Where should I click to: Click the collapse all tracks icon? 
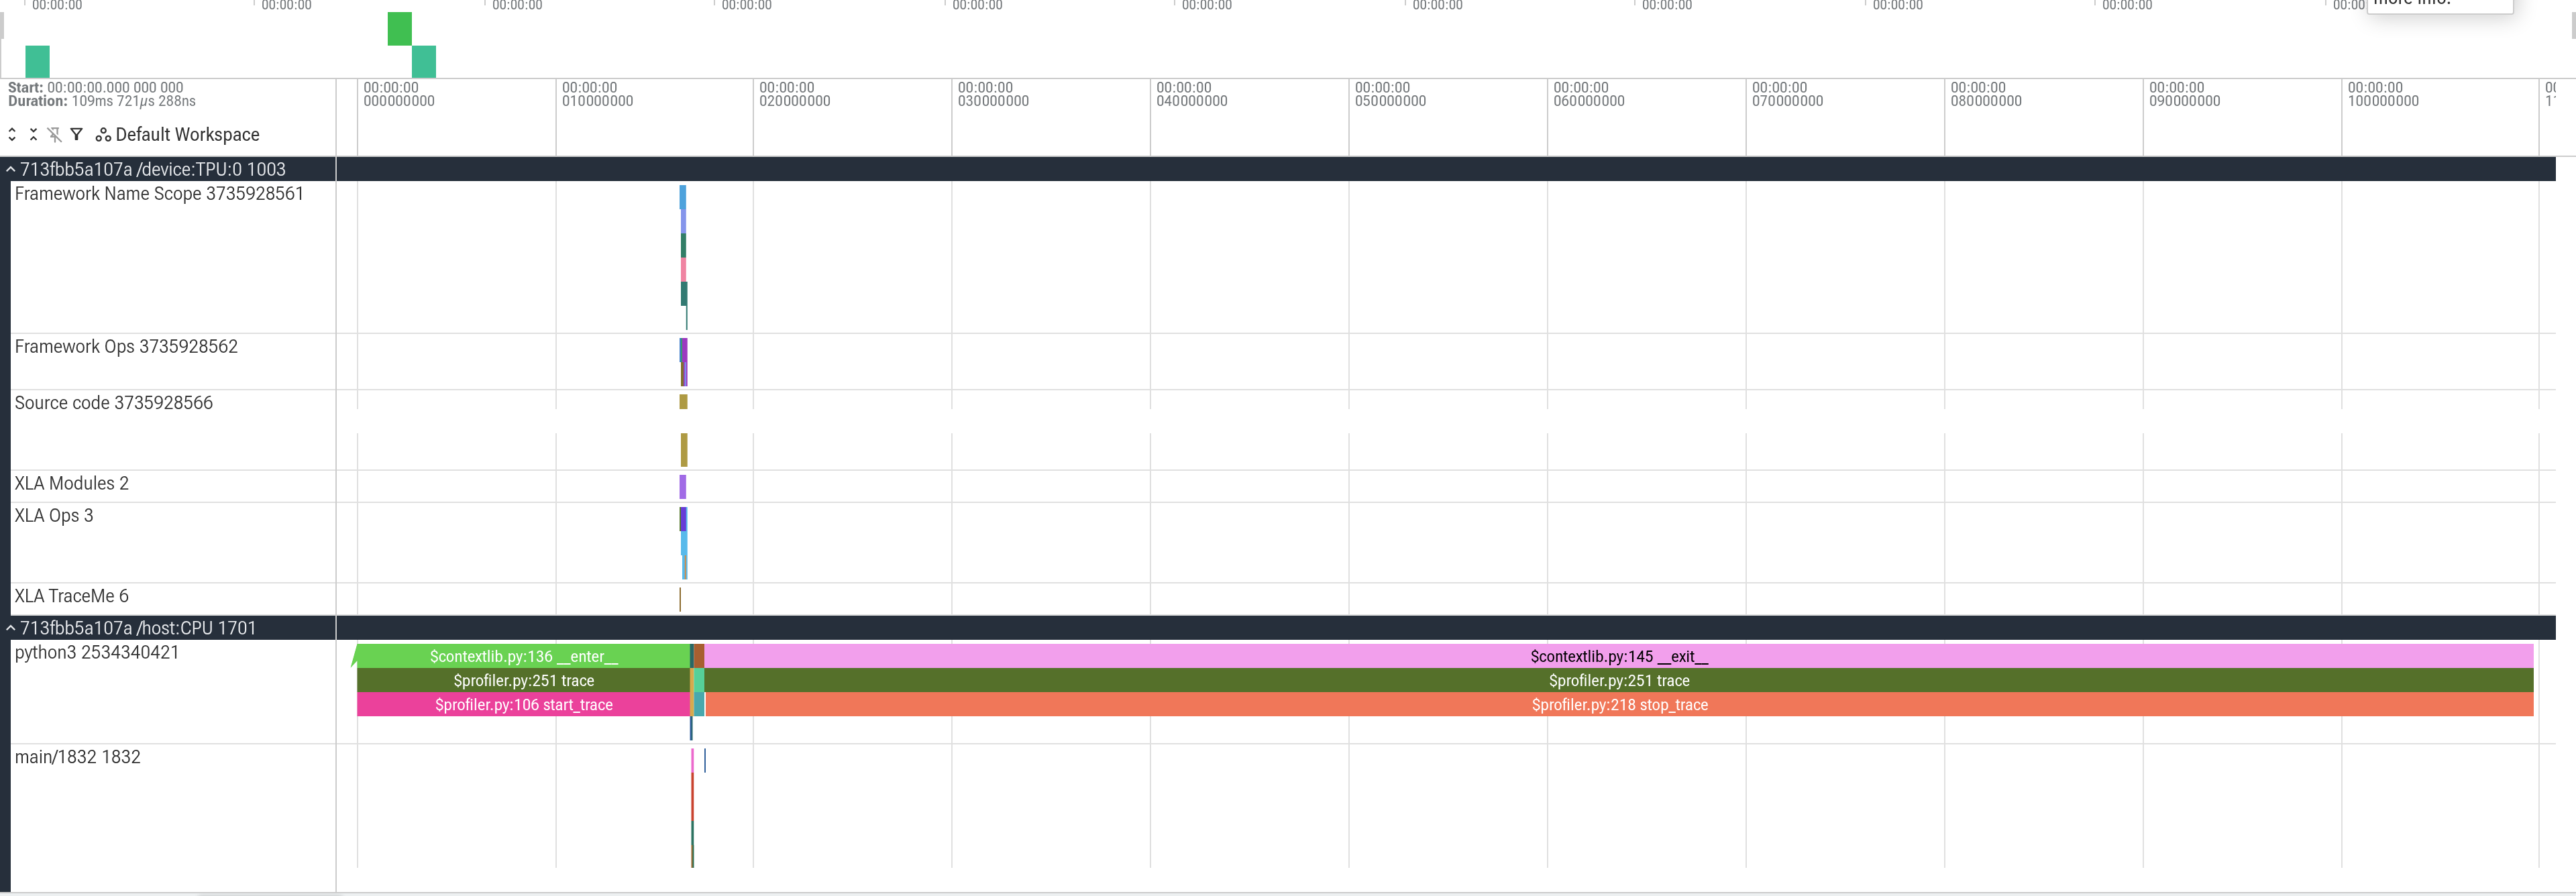[33, 134]
